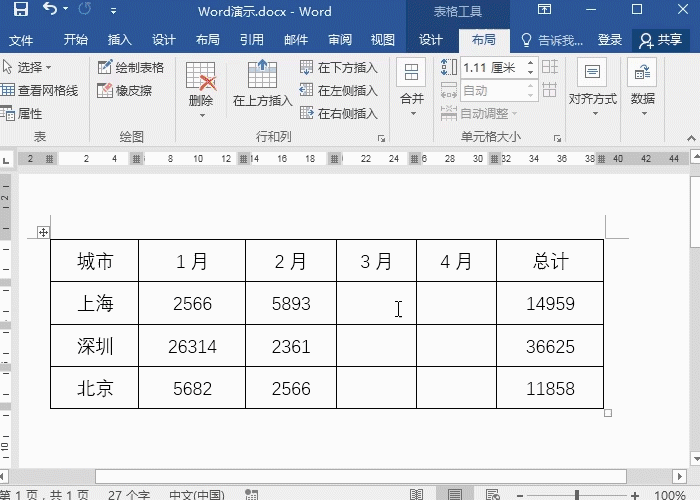This screenshot has width=700, height=500.
Task: Open the 选择 dropdown
Action: tap(27, 67)
